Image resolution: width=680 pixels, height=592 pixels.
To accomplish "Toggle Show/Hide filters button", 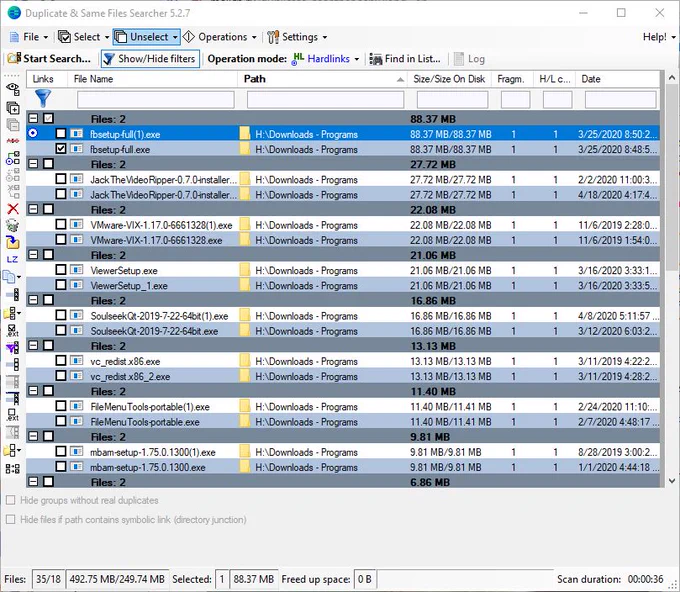I will (150, 59).
